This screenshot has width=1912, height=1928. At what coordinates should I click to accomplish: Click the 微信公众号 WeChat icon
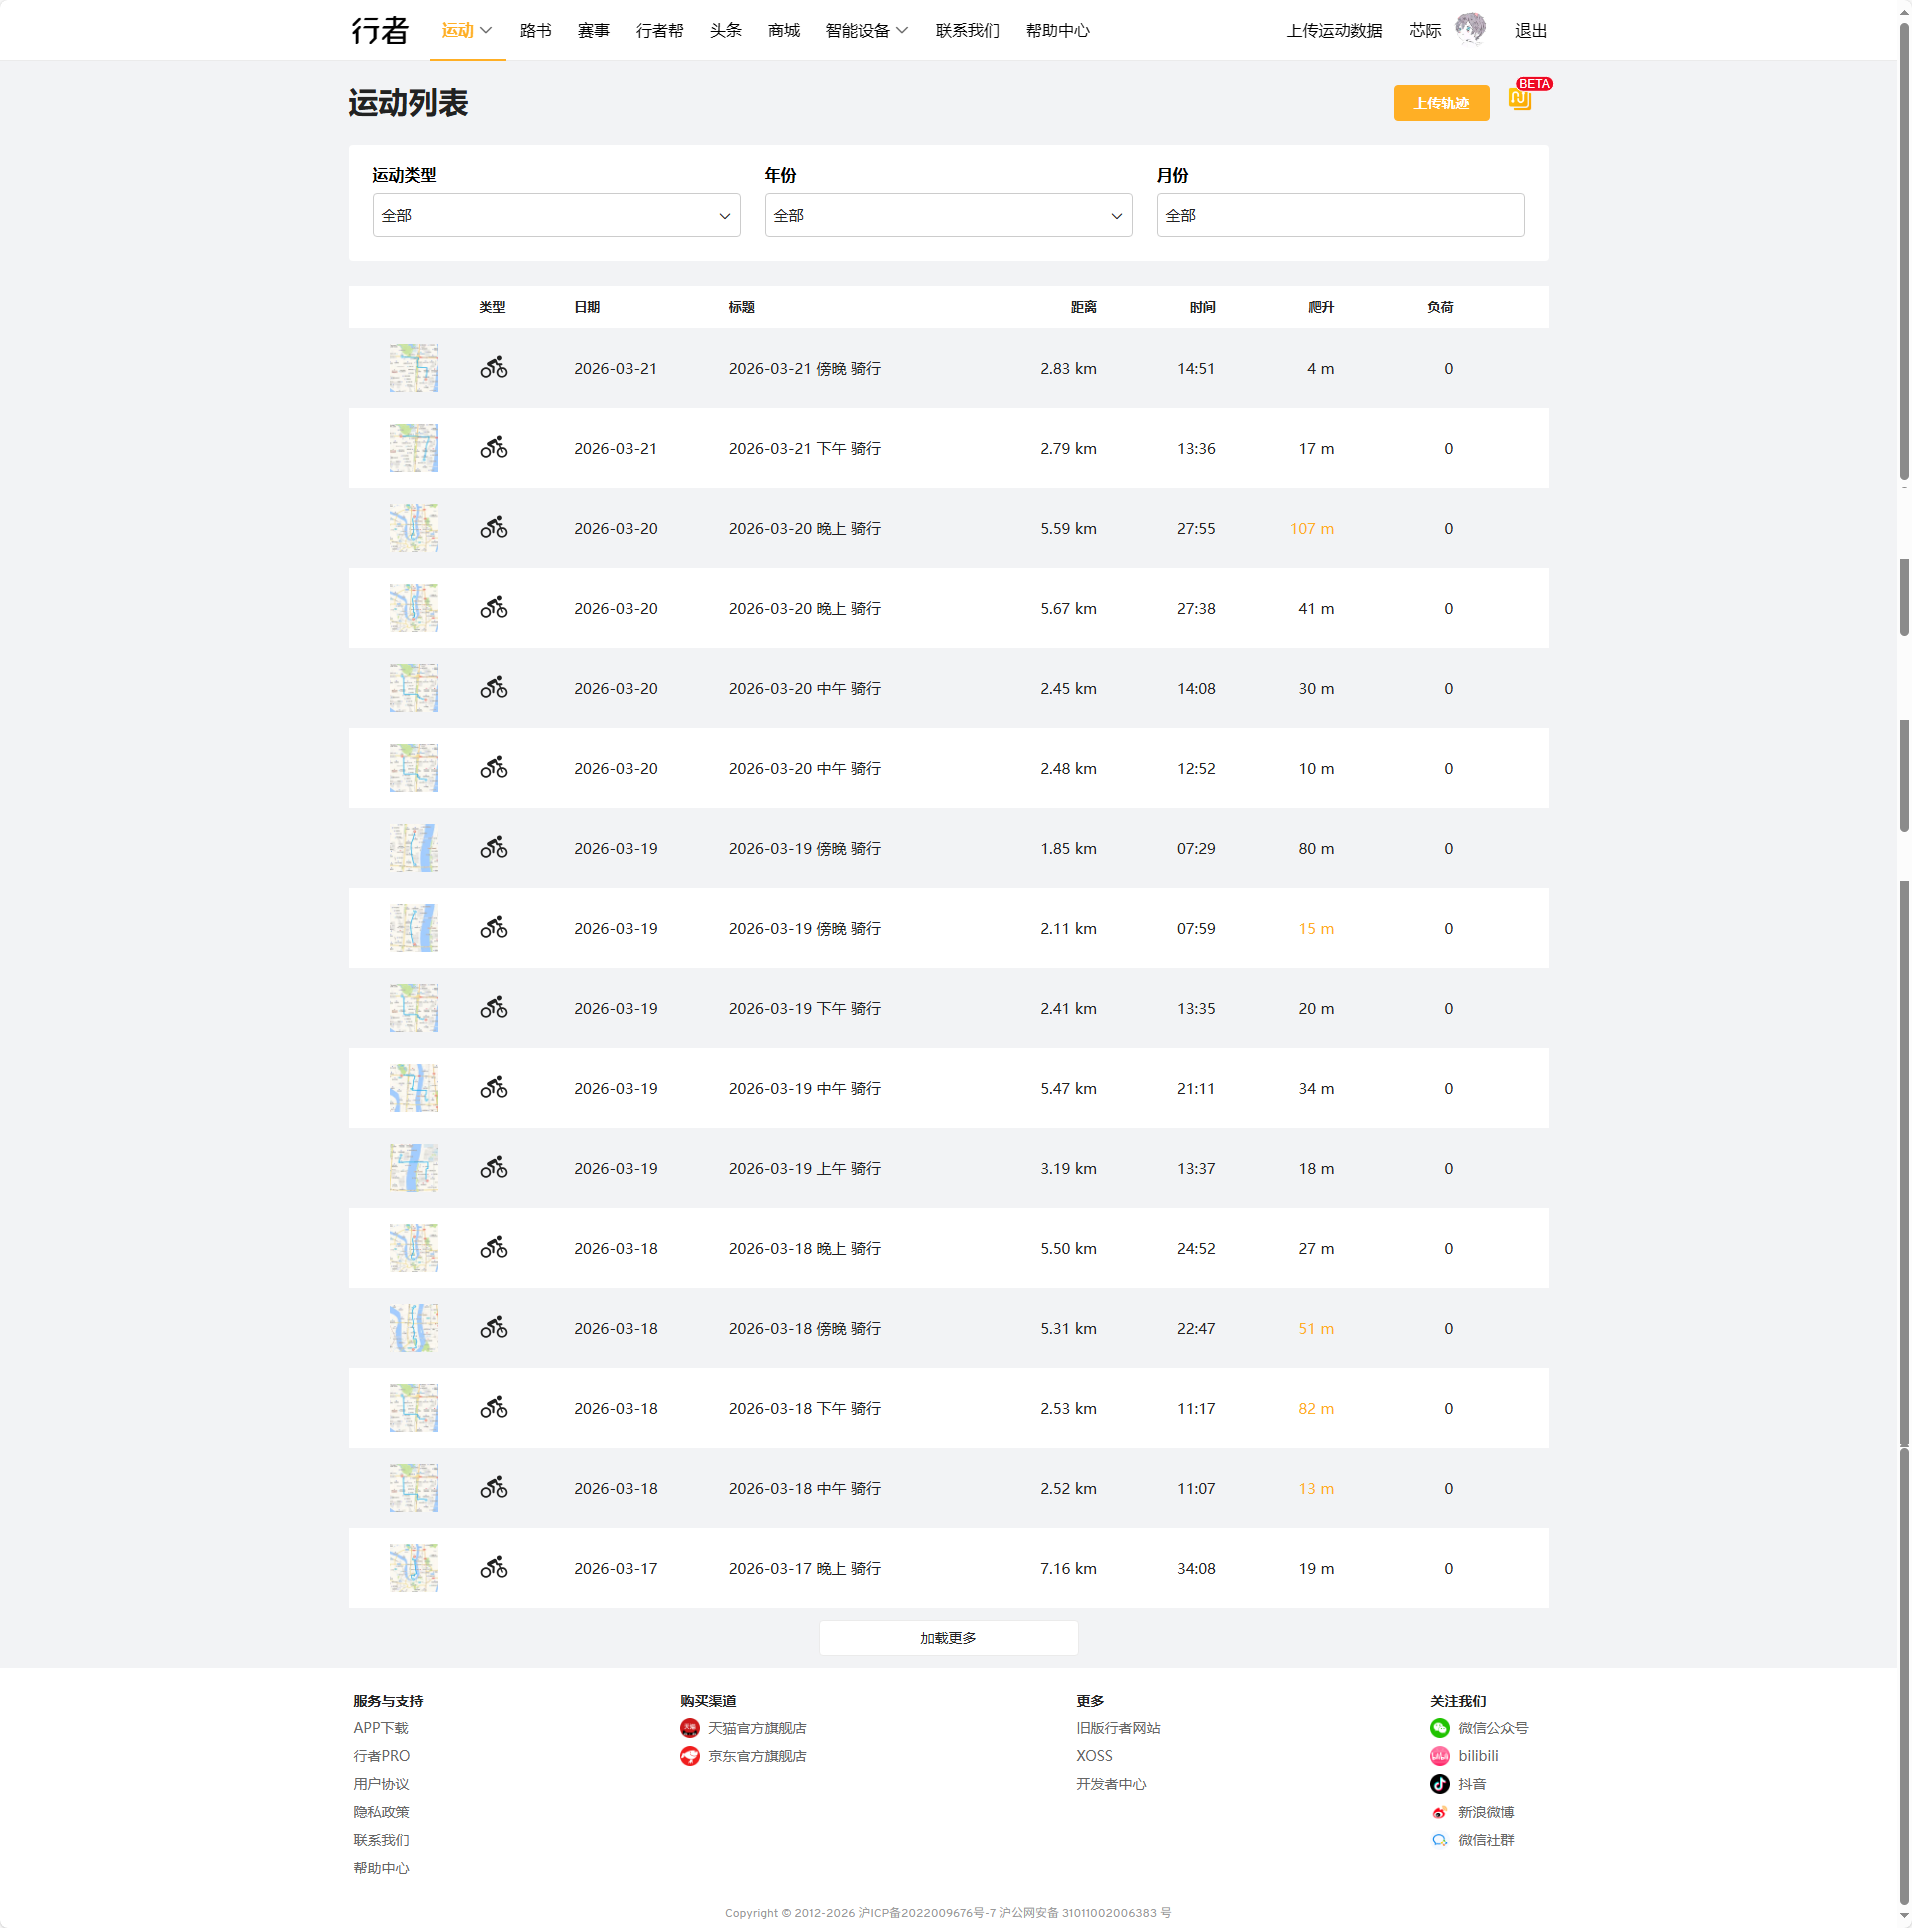click(1440, 1728)
